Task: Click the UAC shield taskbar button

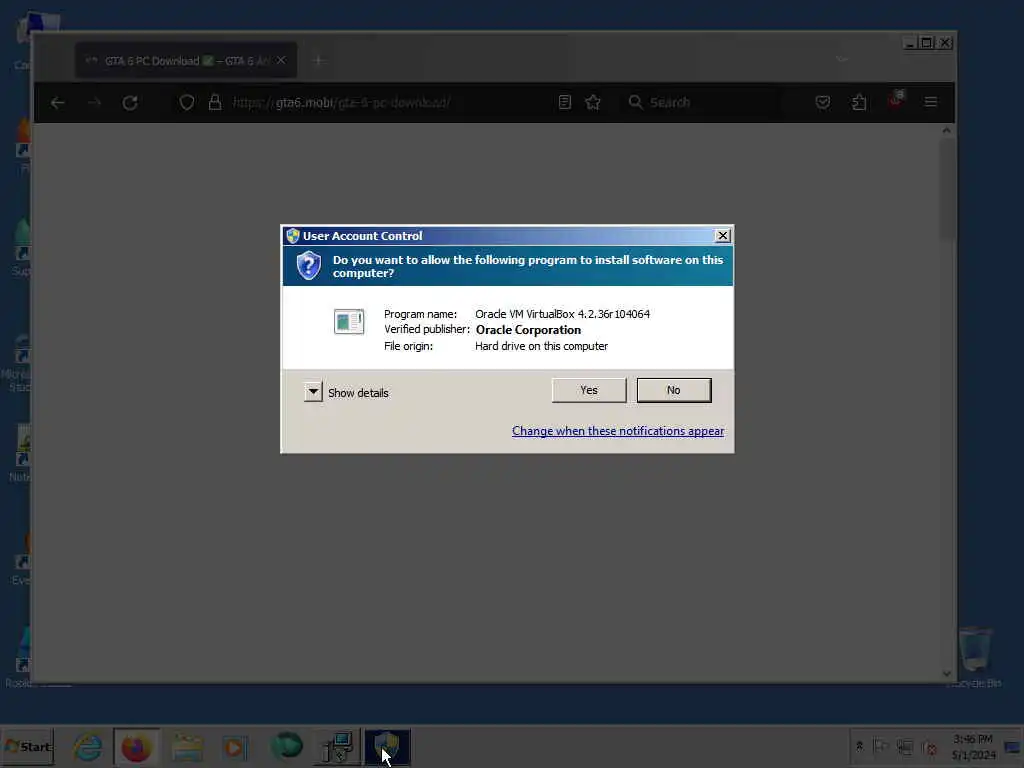Action: point(387,747)
